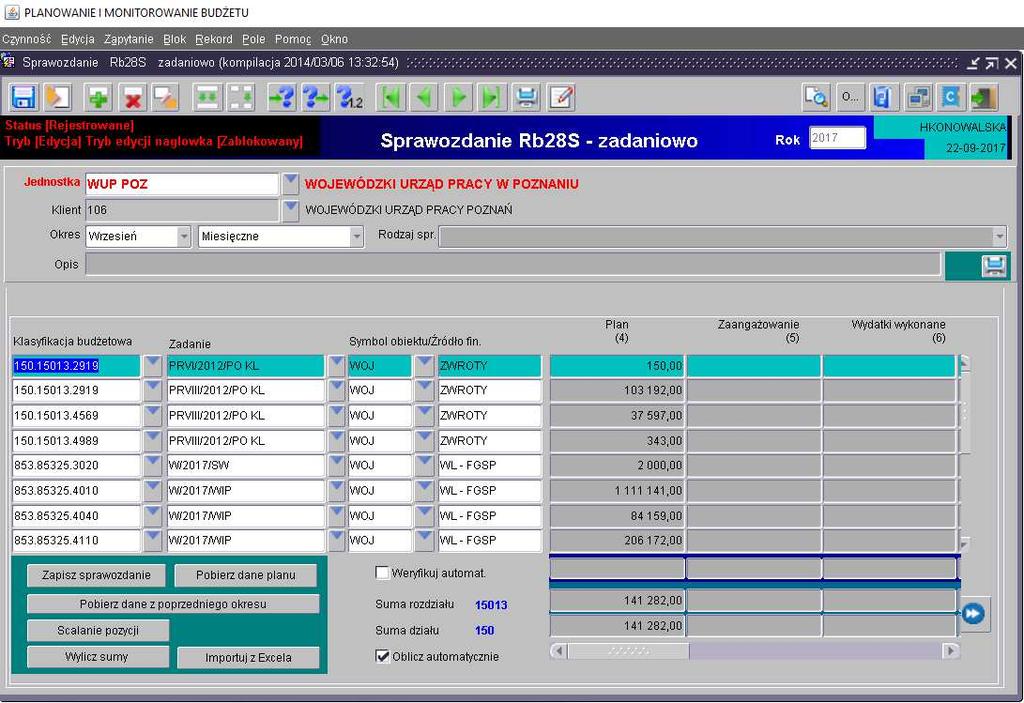Click the blue floppy disk save icon
1024x703 pixels.
coord(24,98)
